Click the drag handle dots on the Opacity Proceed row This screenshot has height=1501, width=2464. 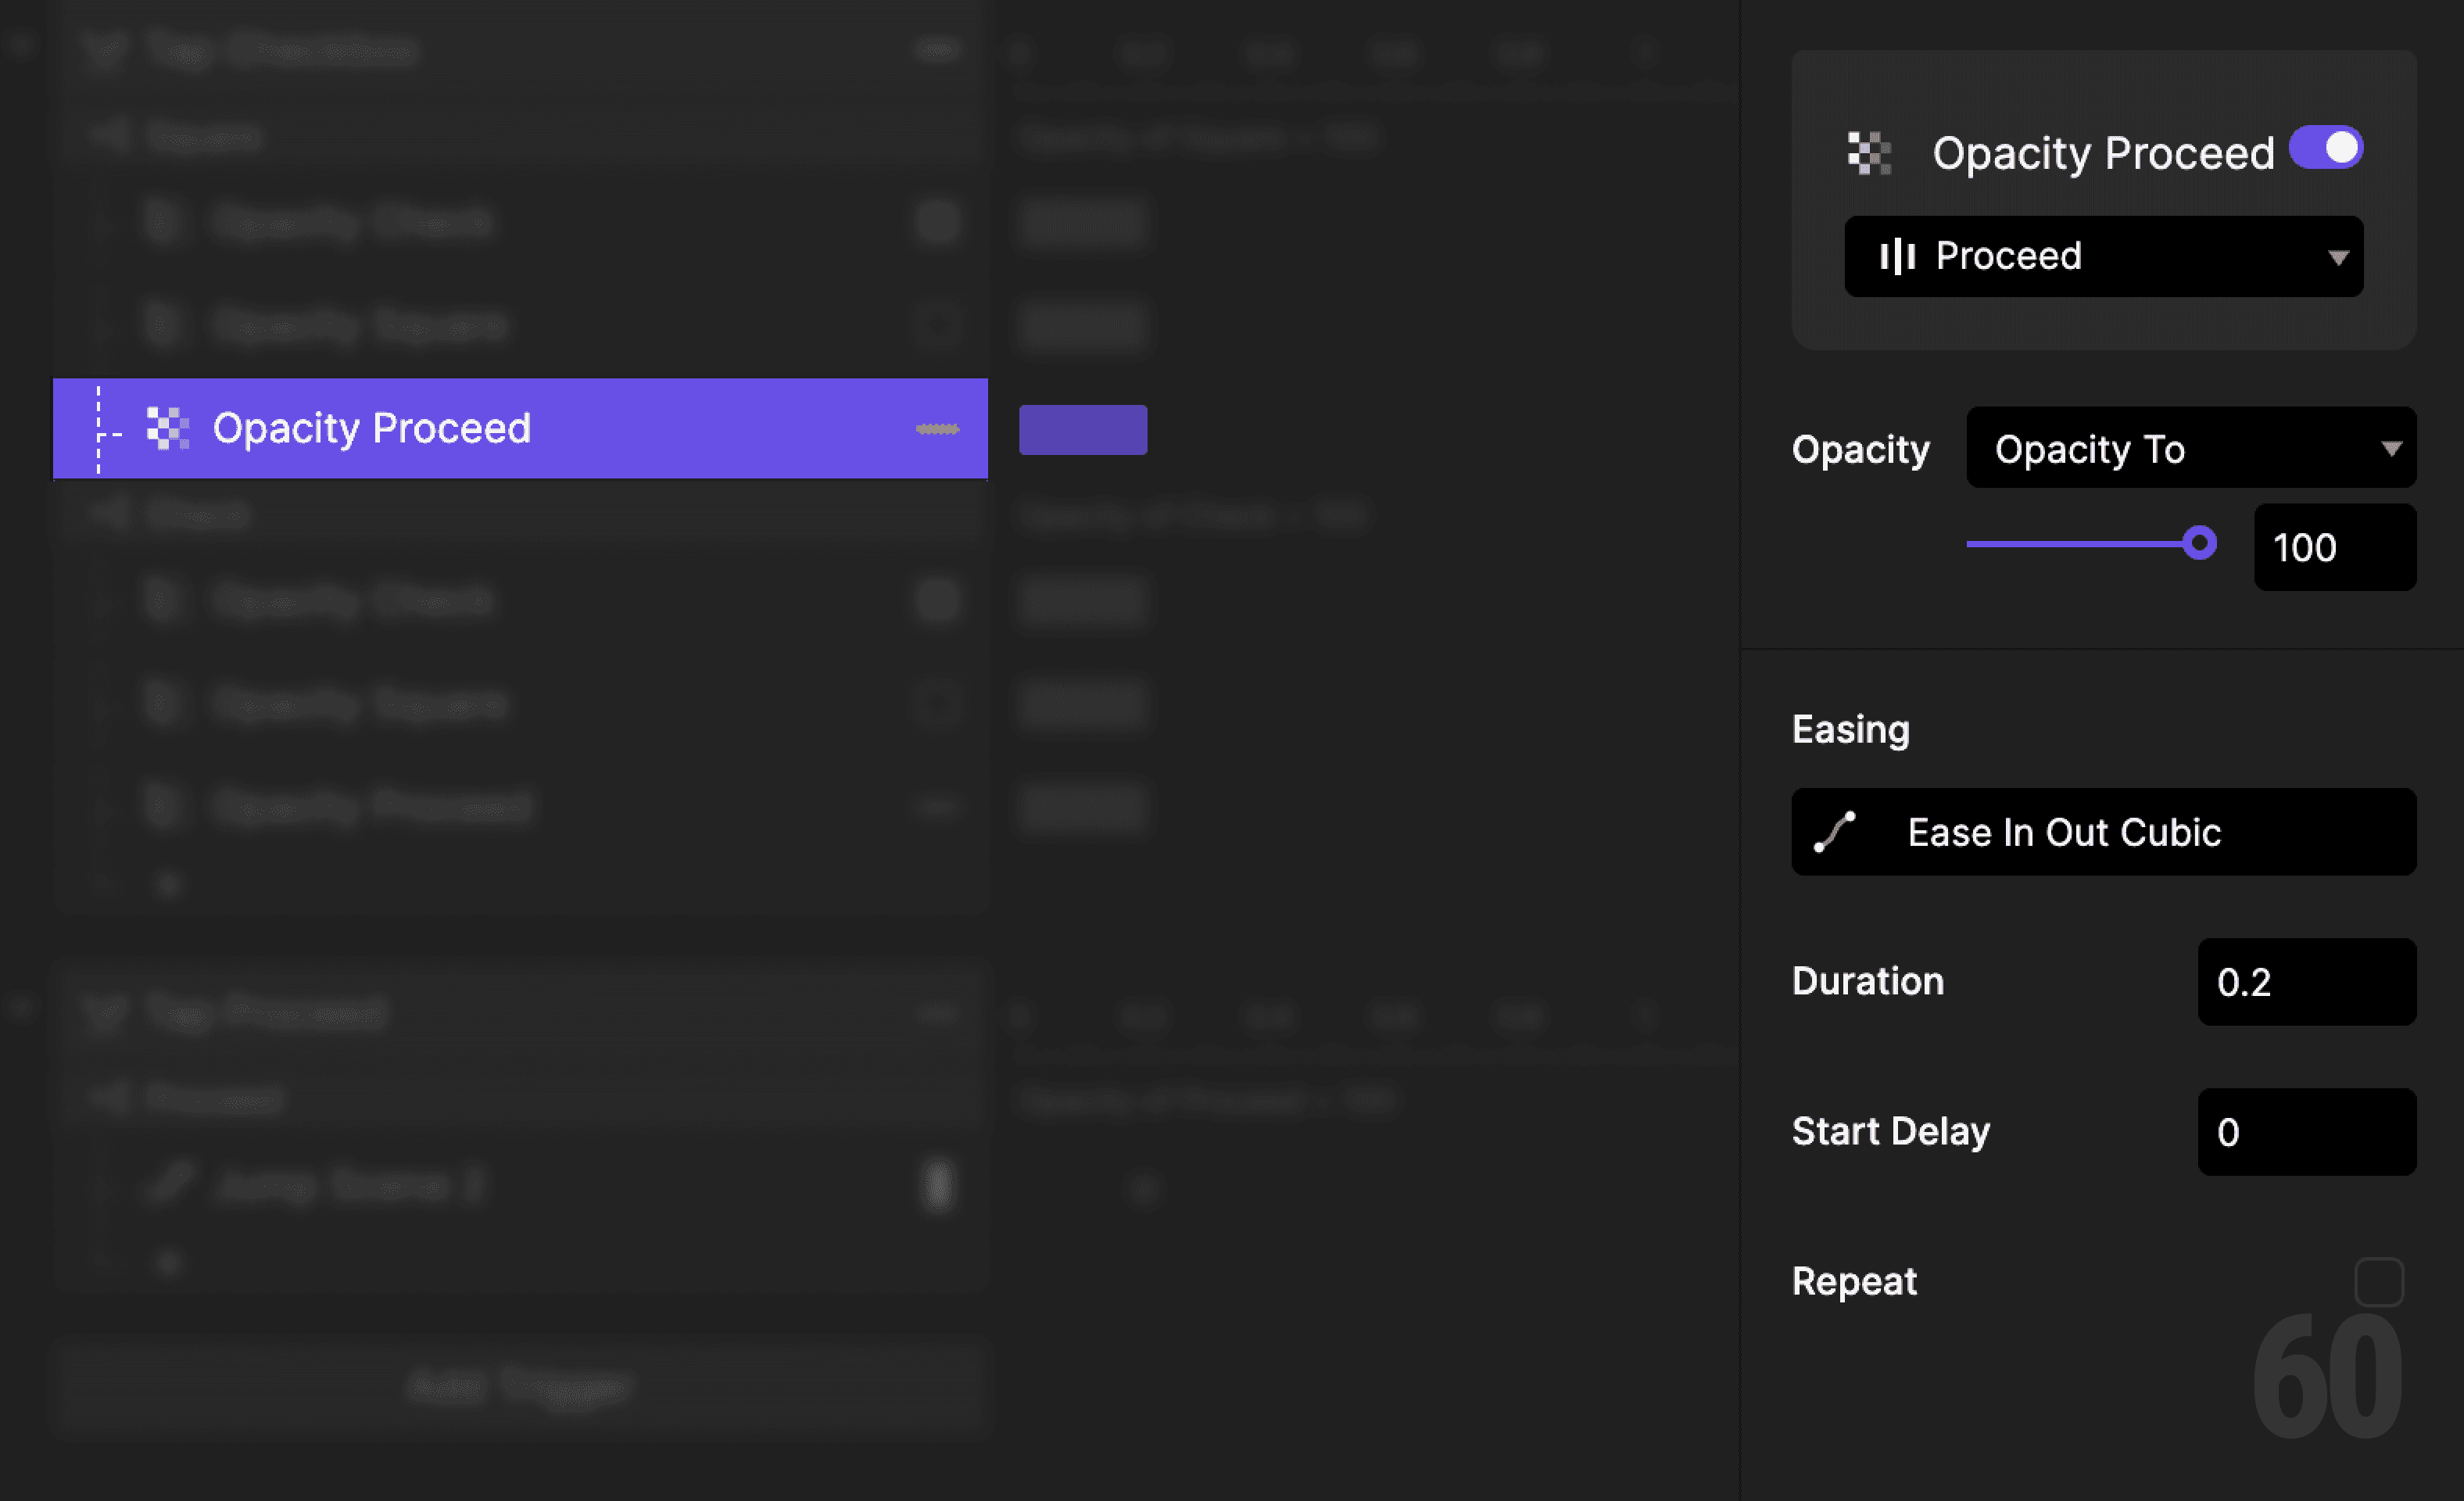coord(938,428)
